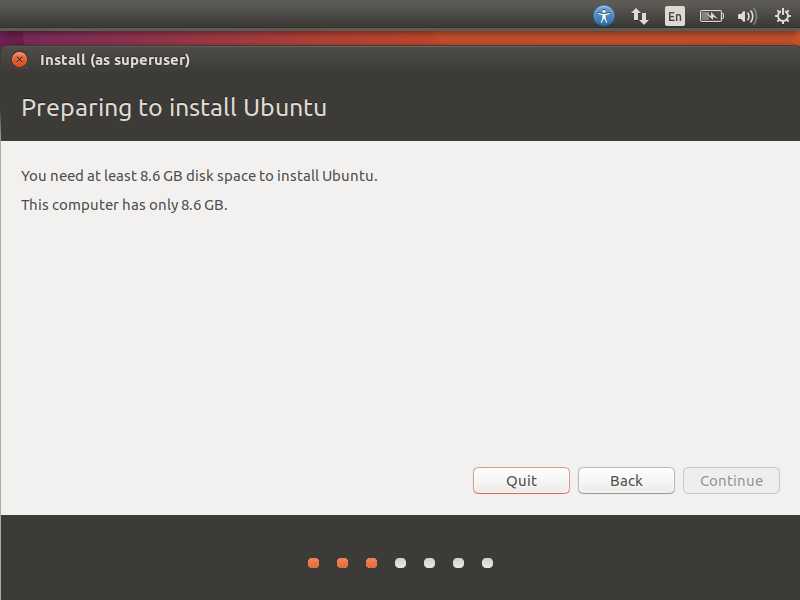Click the disabled Continue button

click(731, 481)
